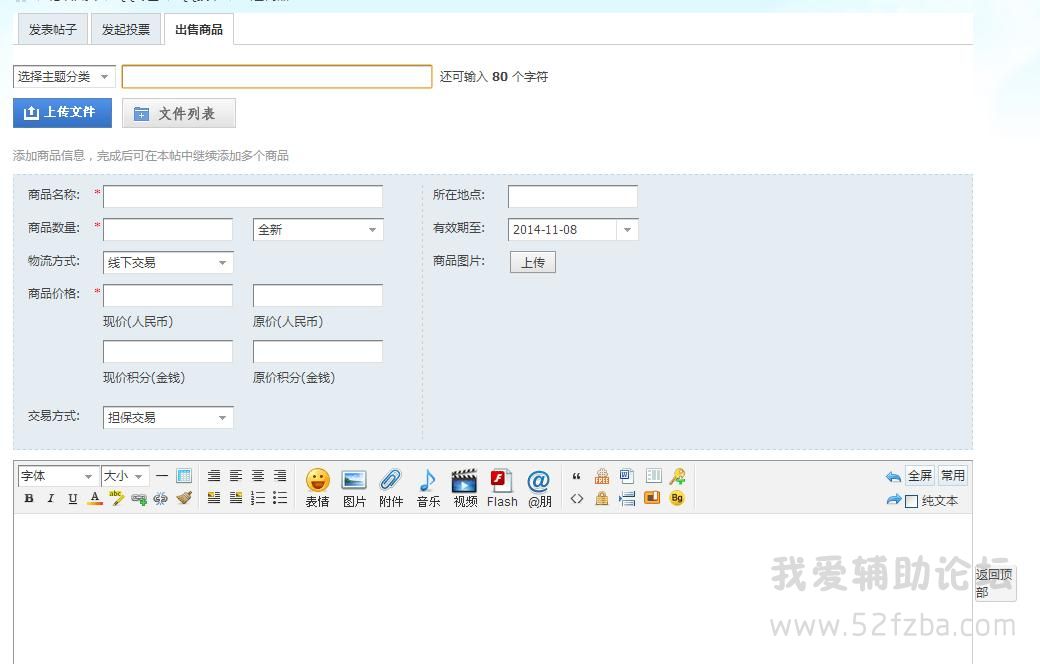Toggle underline formatting in the editor
The image size is (1040, 664).
(x=73, y=498)
